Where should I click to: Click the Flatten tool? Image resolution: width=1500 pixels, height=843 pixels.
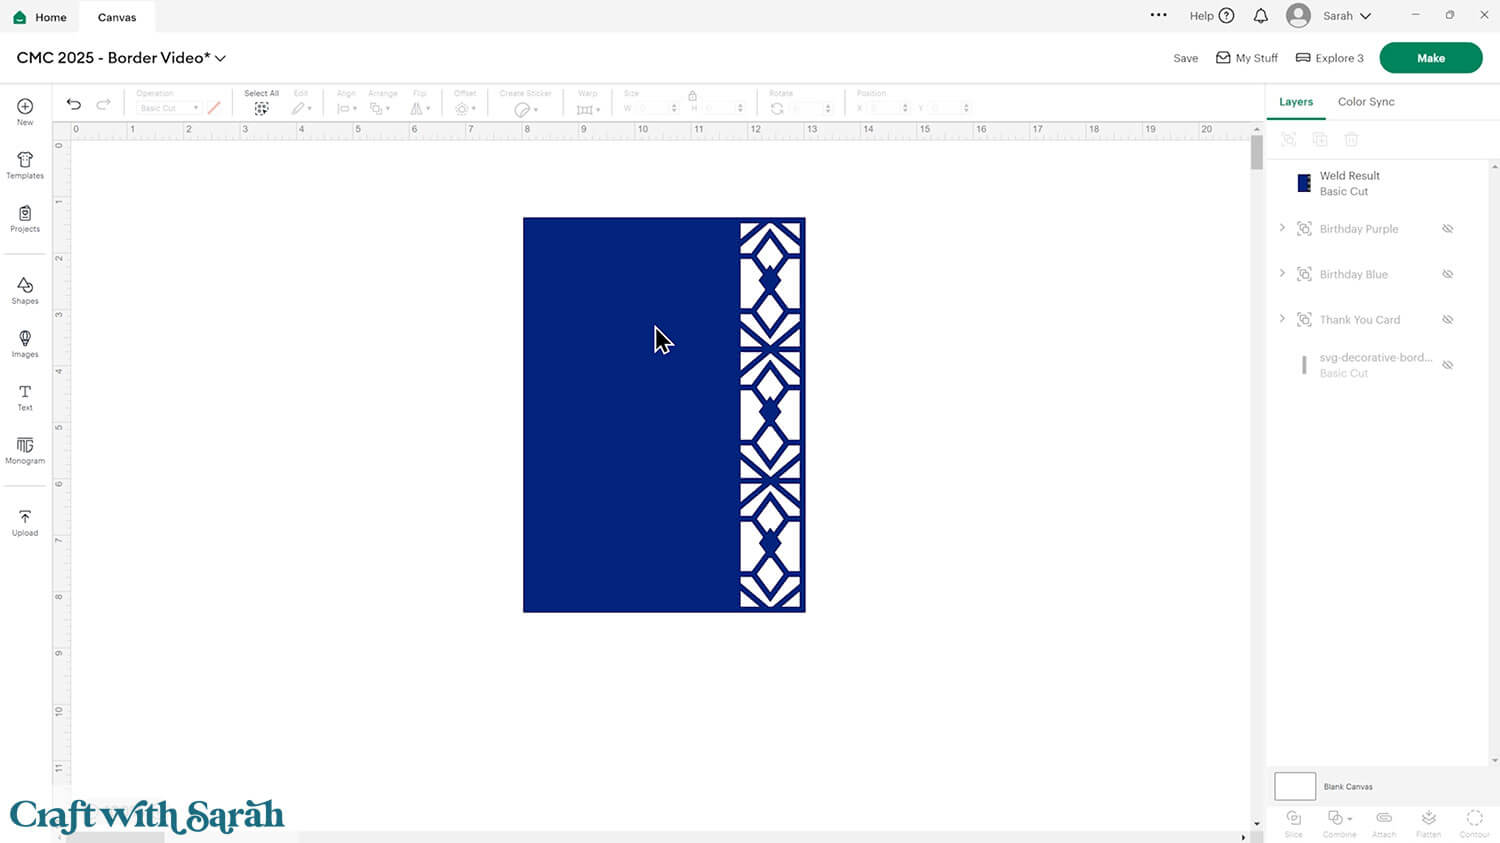pos(1429,823)
